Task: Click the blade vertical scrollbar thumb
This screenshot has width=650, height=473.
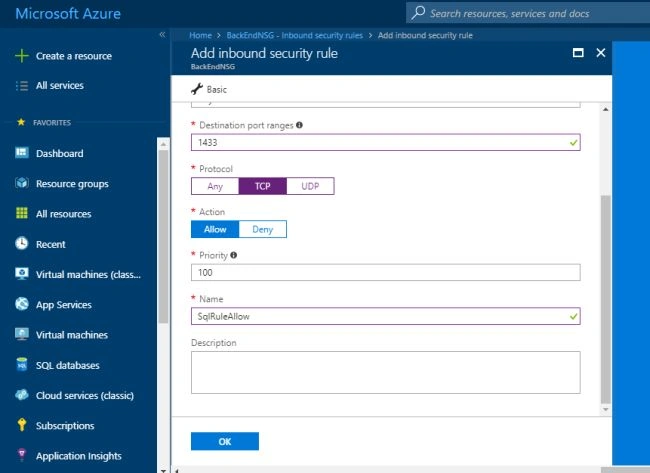Action: coord(606,298)
